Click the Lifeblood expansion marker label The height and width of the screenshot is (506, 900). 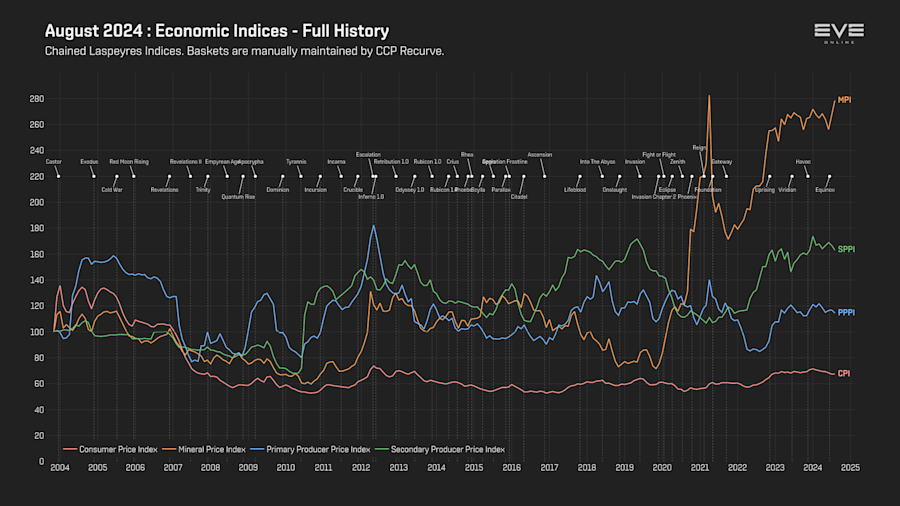pos(575,190)
